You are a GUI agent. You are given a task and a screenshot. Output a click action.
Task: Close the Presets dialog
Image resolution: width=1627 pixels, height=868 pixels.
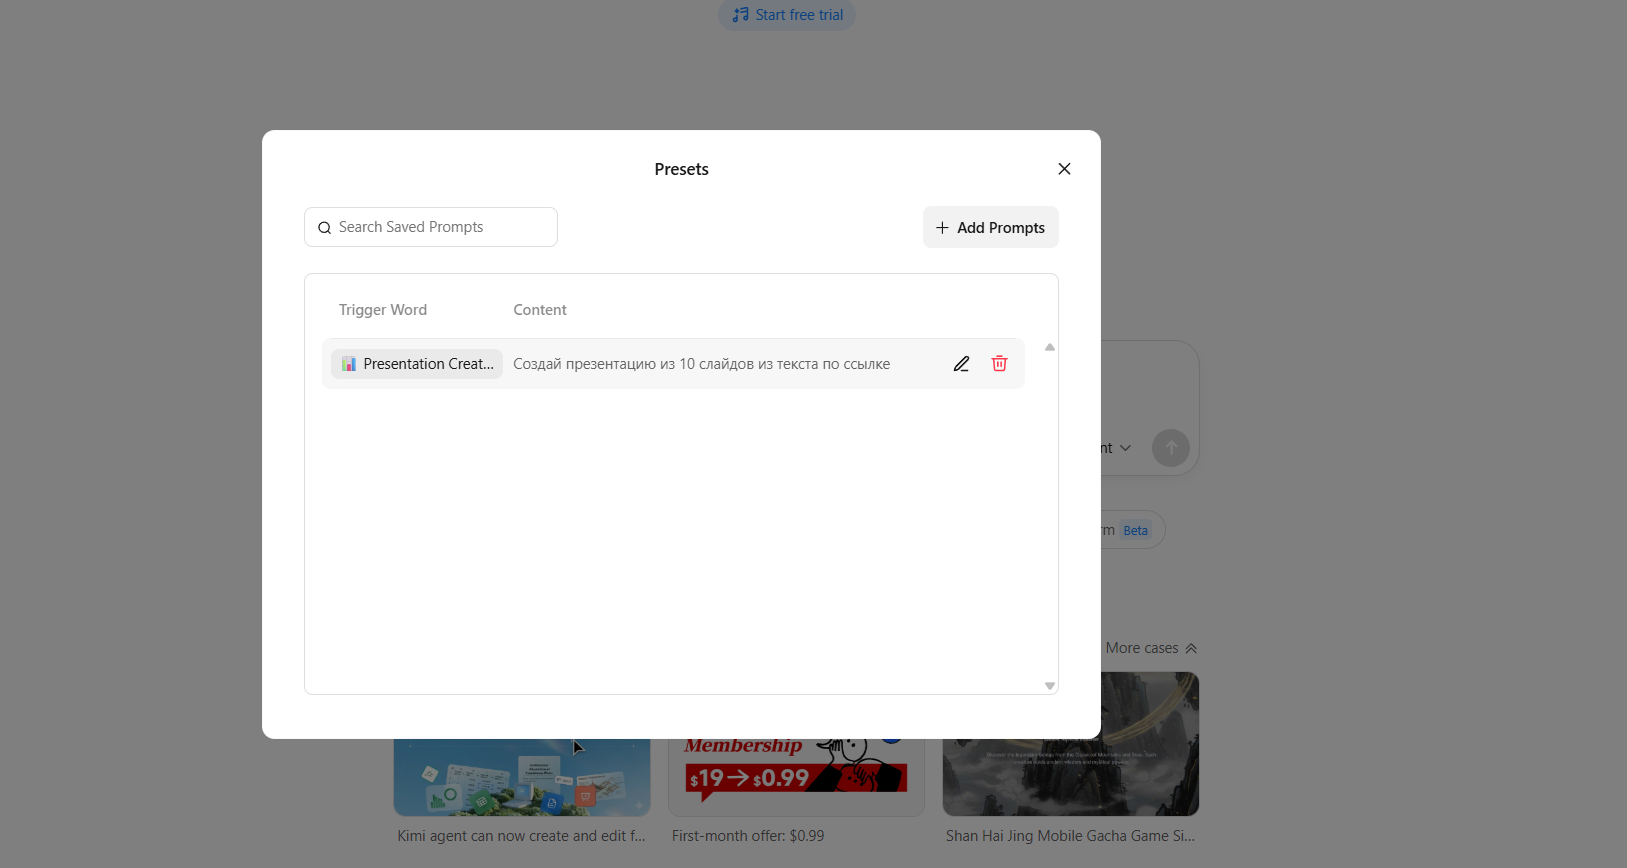pyautogui.click(x=1064, y=169)
